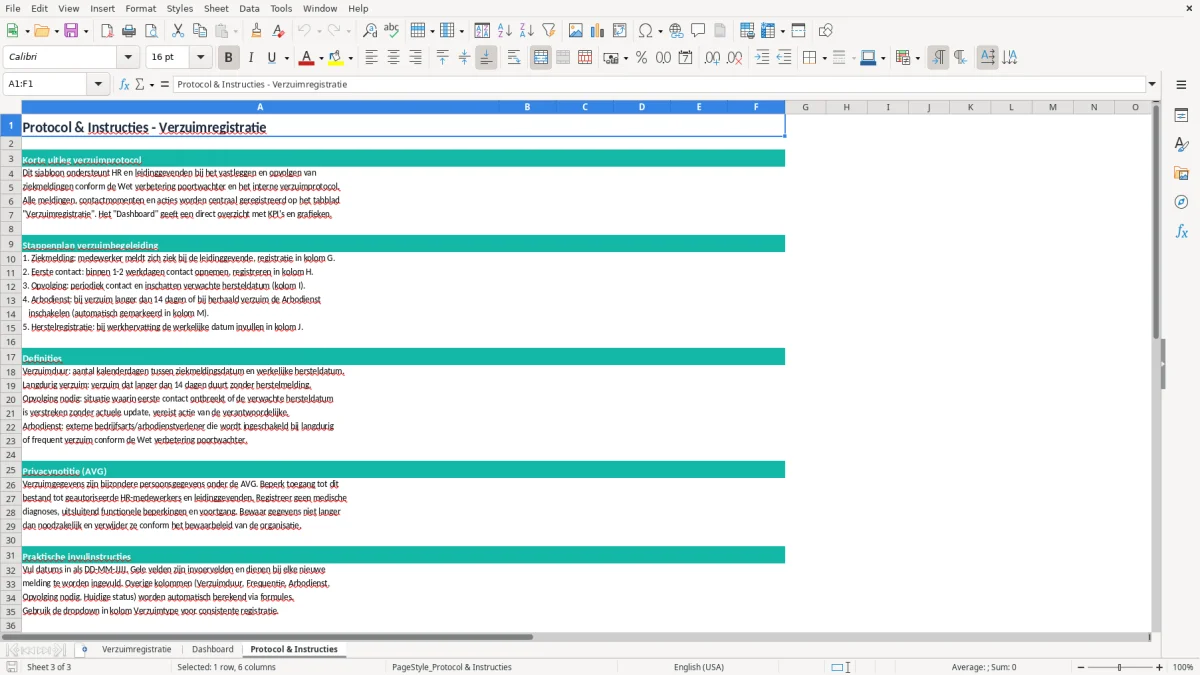
Task: Export directly as PDF
Action: 107,31
